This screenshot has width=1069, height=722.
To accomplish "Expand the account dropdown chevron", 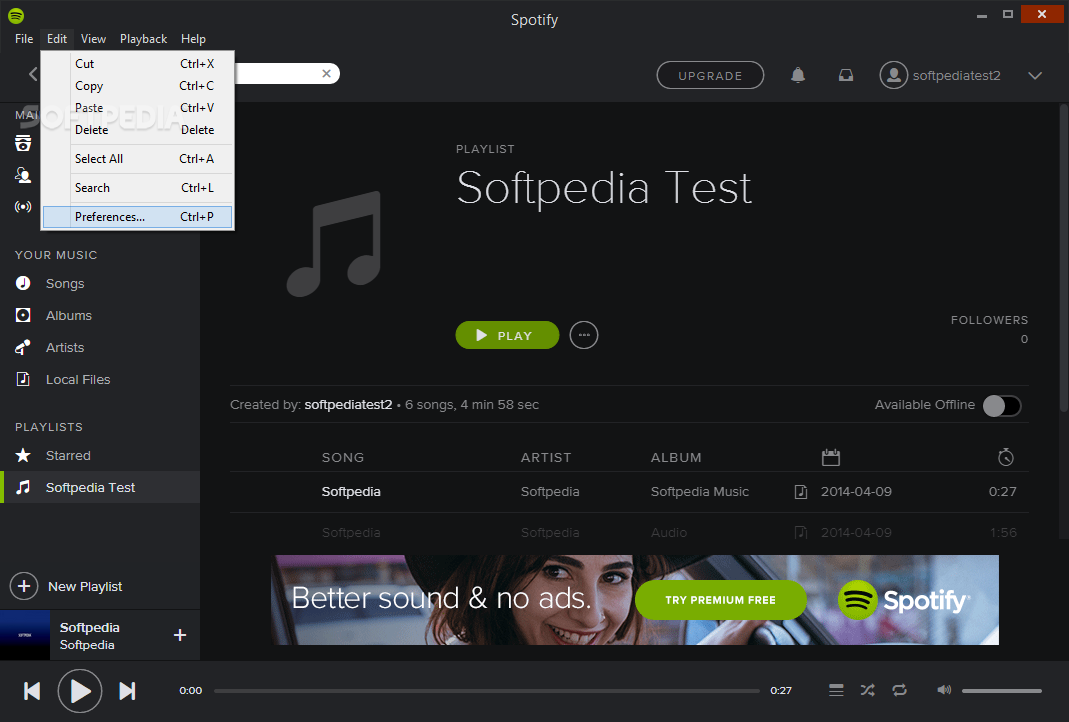I will click(x=1034, y=75).
